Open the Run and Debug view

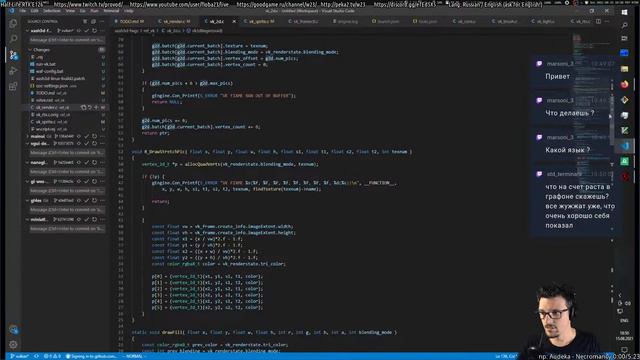(13, 71)
